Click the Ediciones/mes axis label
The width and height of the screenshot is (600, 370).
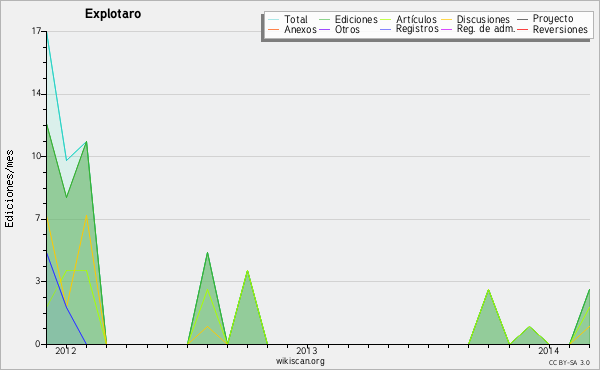point(9,189)
